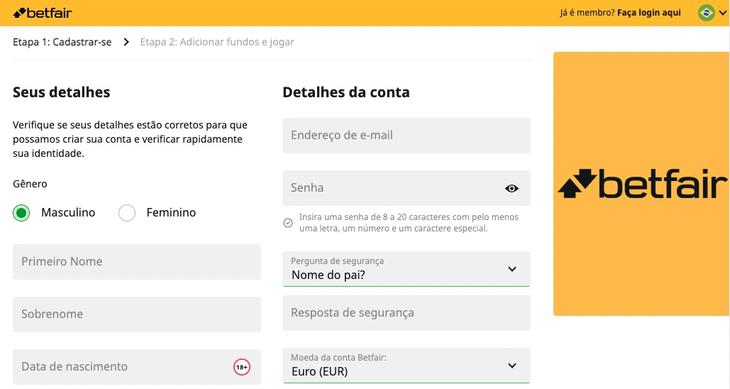This screenshot has height=389, width=730.
Task: Click the Betfair logo in header
Action: pyautogui.click(x=42, y=13)
